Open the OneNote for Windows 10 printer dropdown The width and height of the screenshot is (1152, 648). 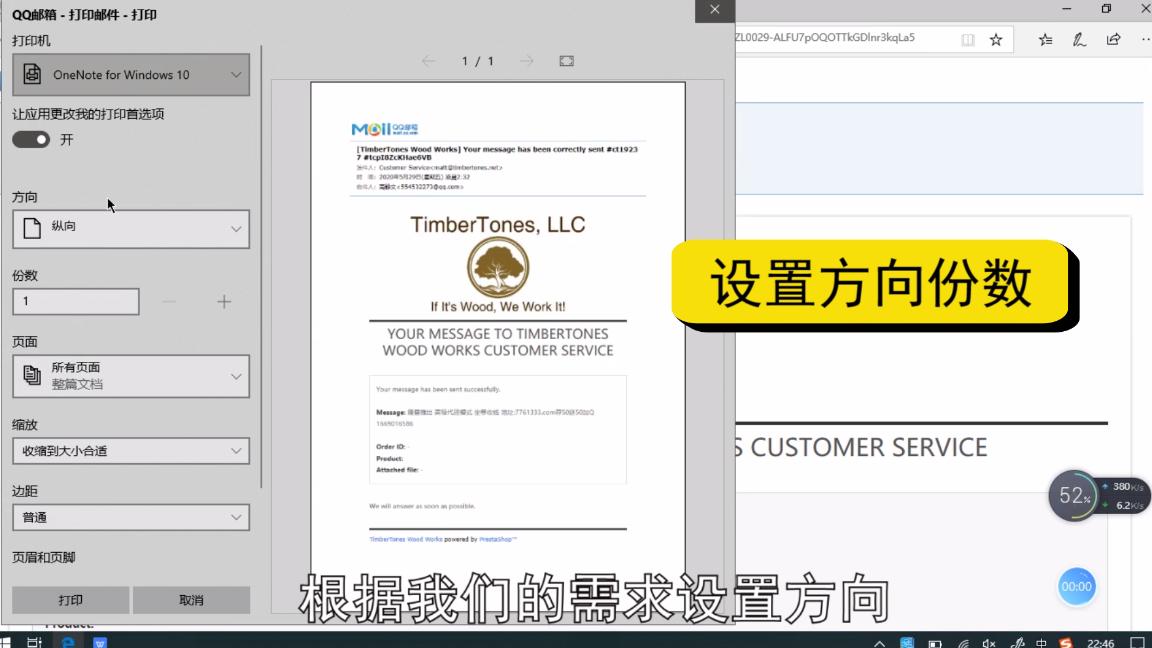[x=131, y=75]
